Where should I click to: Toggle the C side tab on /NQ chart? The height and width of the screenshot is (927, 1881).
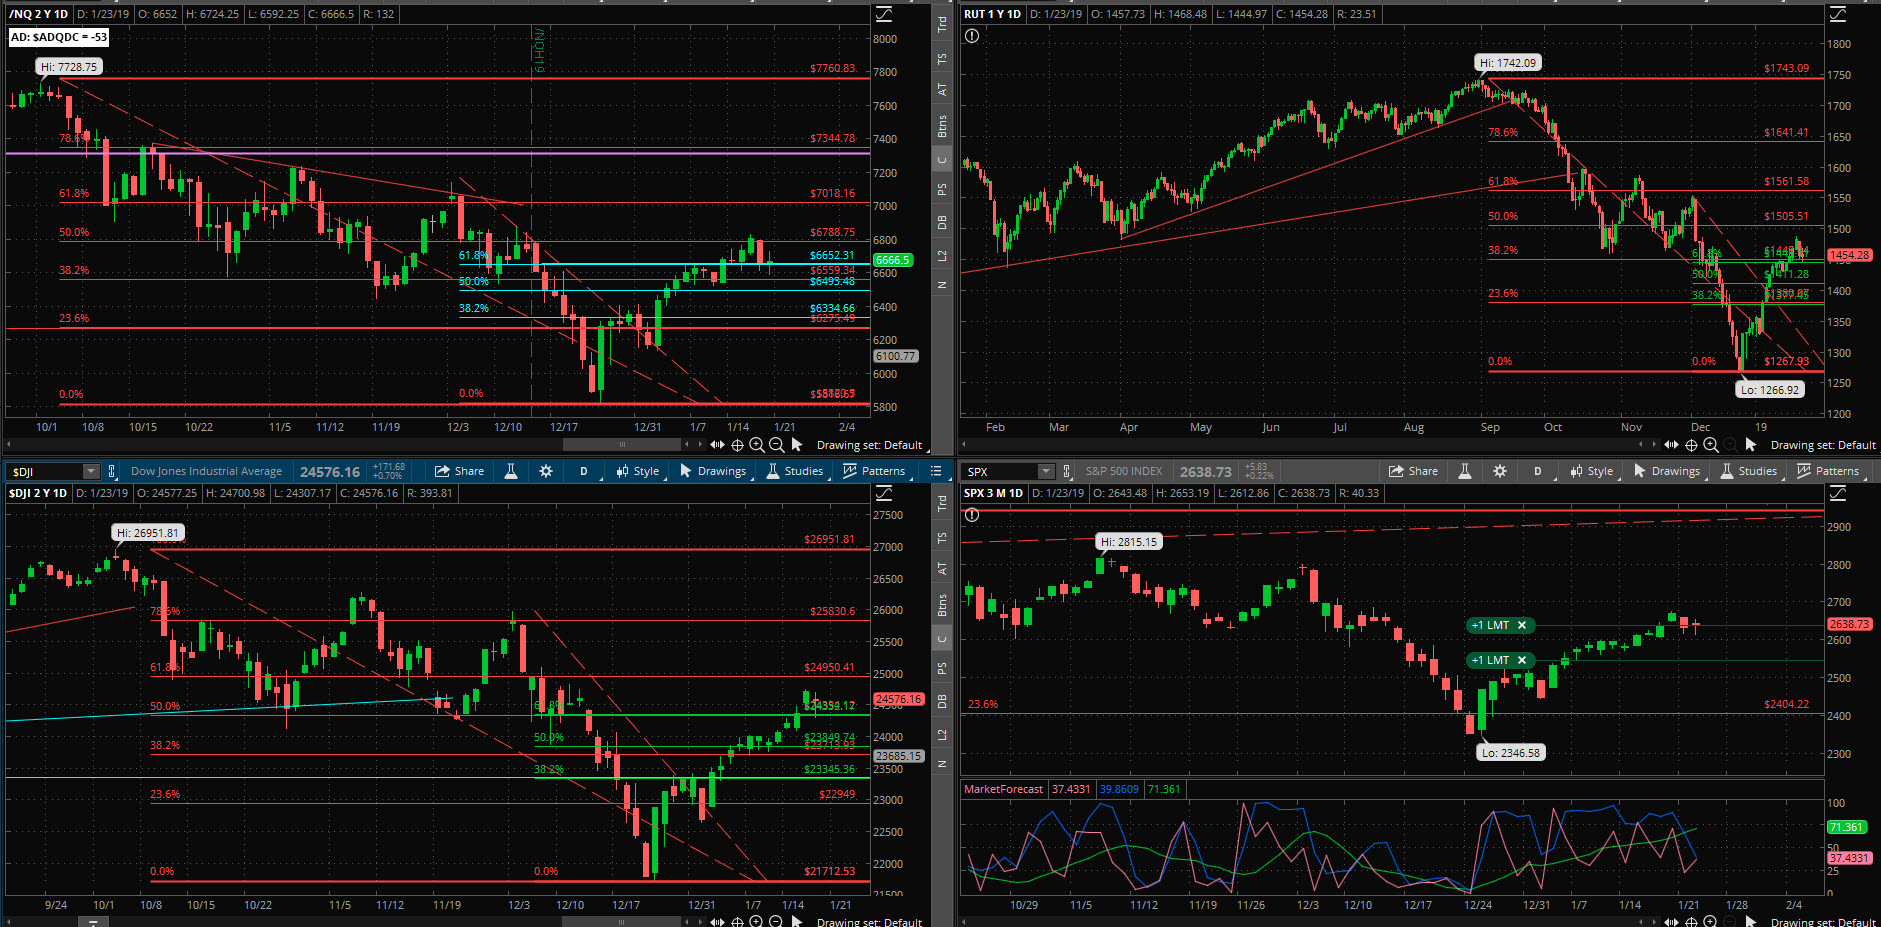click(942, 160)
